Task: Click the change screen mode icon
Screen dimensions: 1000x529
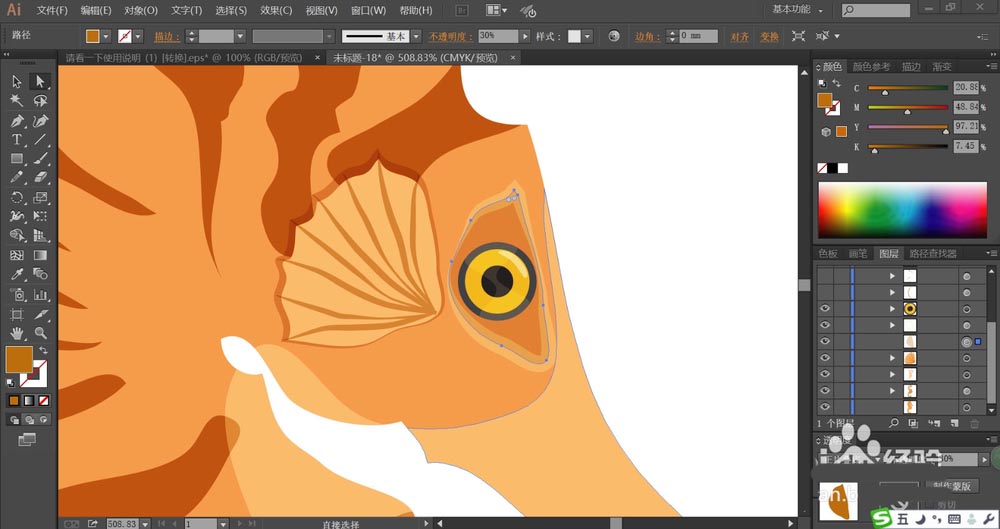Action: [27, 440]
